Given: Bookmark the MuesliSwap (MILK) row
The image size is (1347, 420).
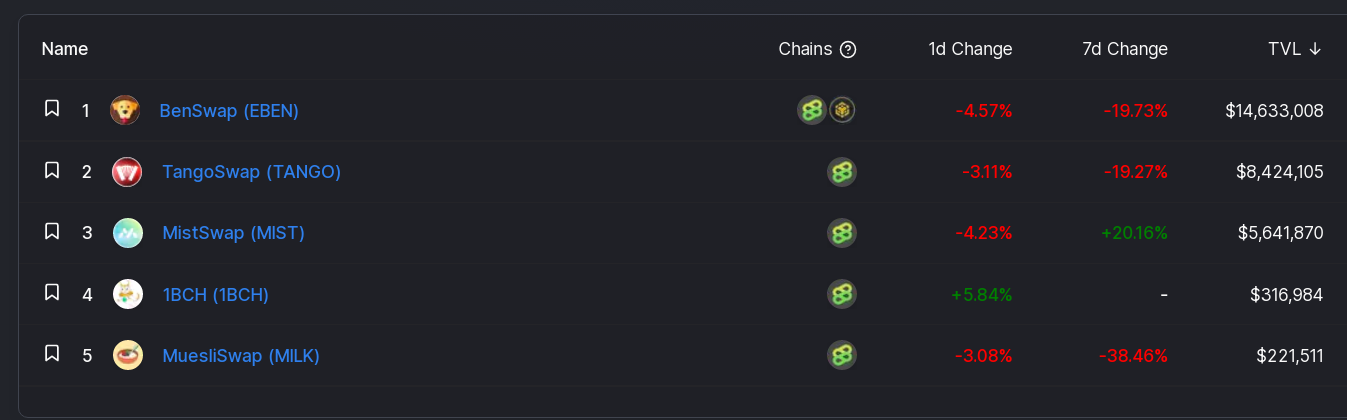Looking at the screenshot, I should (52, 353).
